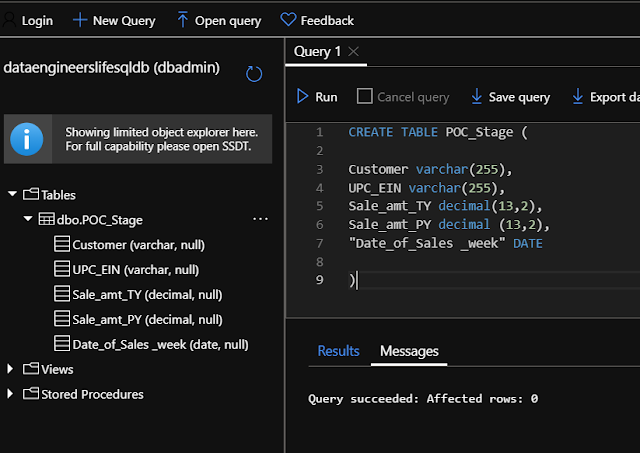This screenshot has height=453, width=640.
Task: Select the Messages tab
Action: 409,351
